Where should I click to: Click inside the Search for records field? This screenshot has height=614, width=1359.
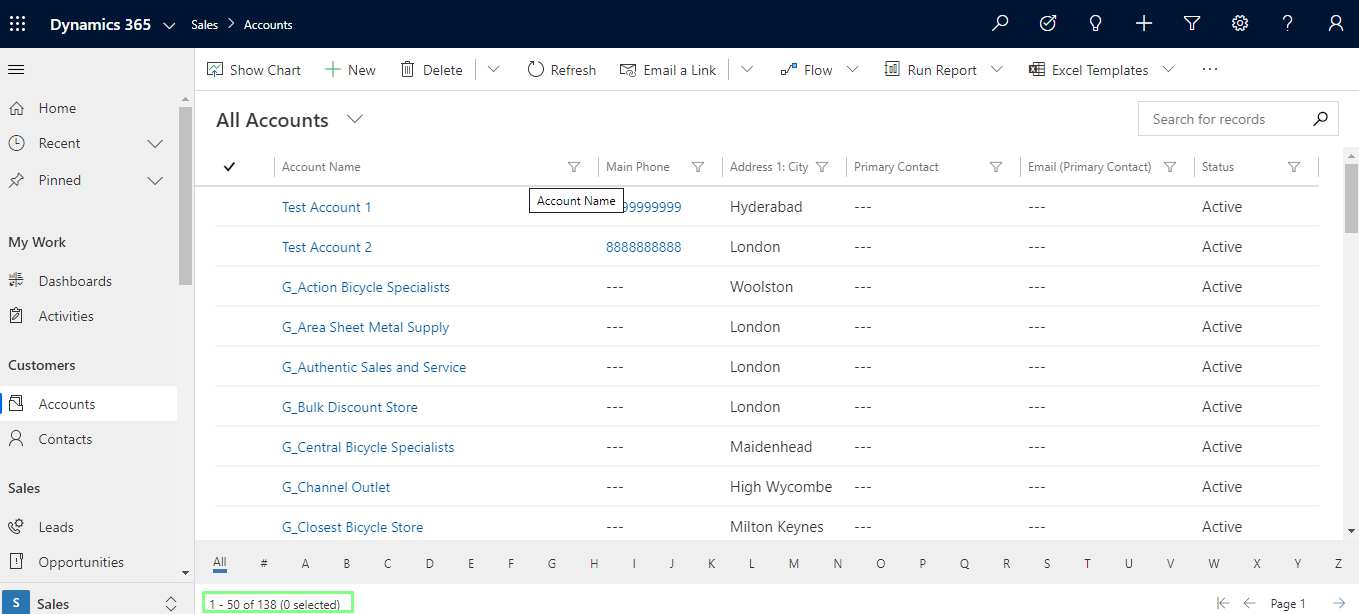1220,118
